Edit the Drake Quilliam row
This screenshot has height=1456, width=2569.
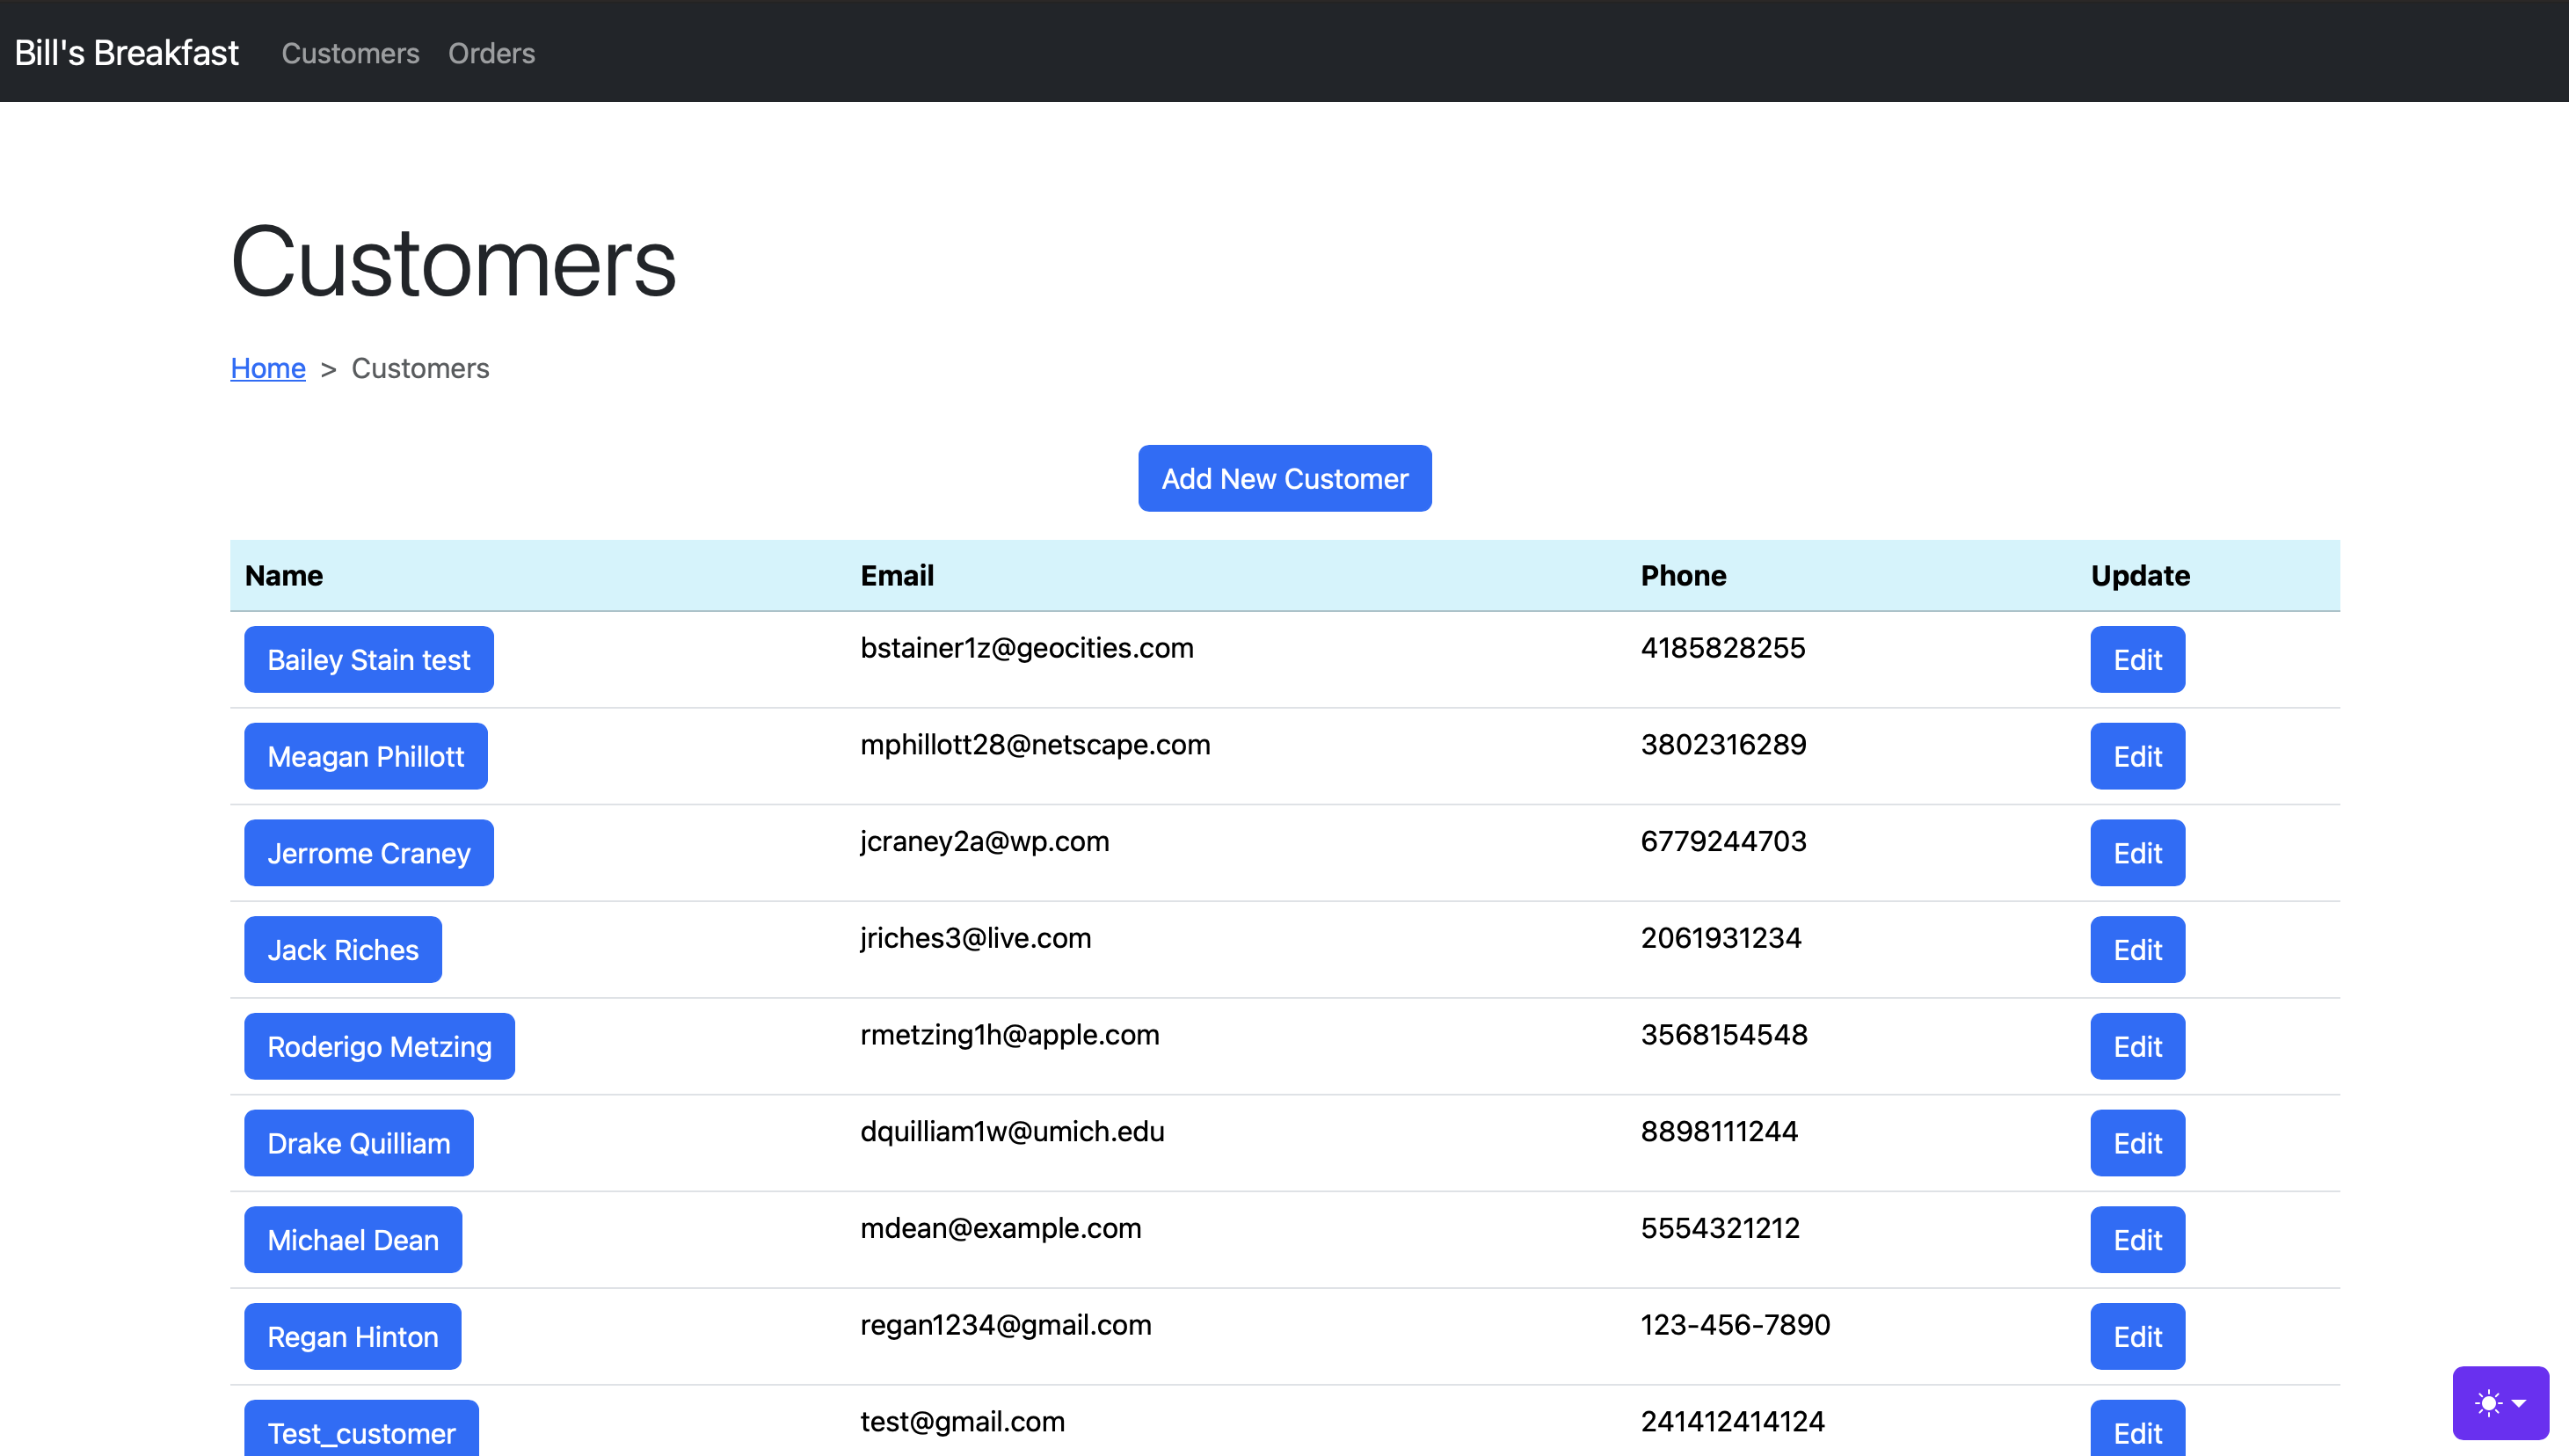(2137, 1143)
